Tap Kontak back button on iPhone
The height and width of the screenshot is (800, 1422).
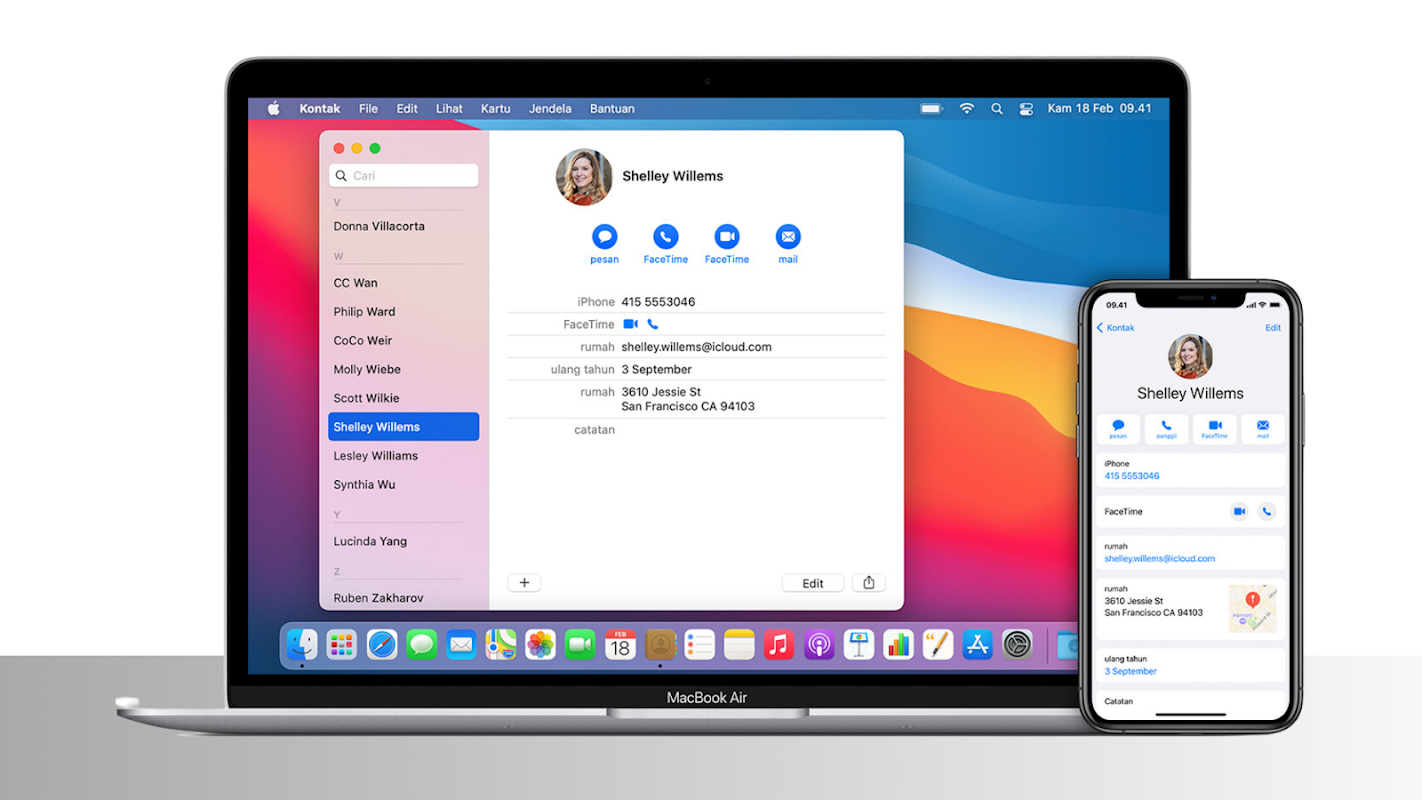pyautogui.click(x=1116, y=328)
